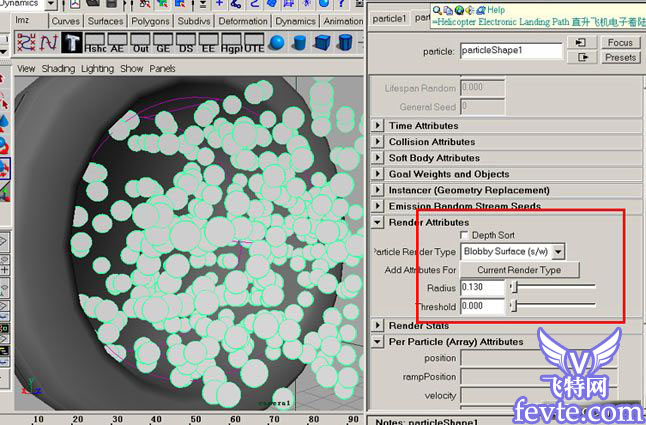Click the particle name field particleShape1
The width and height of the screenshot is (646, 425).
[x=511, y=51]
